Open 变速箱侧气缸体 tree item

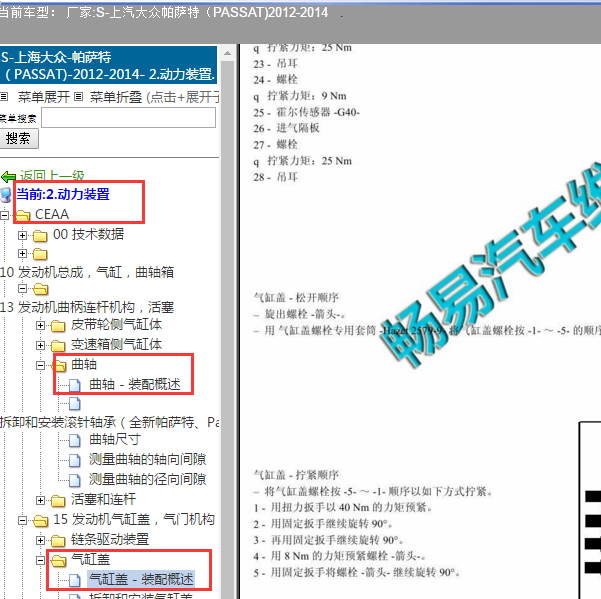(117, 345)
